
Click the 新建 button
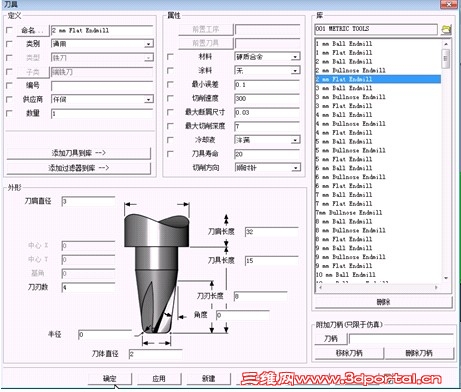click(208, 379)
